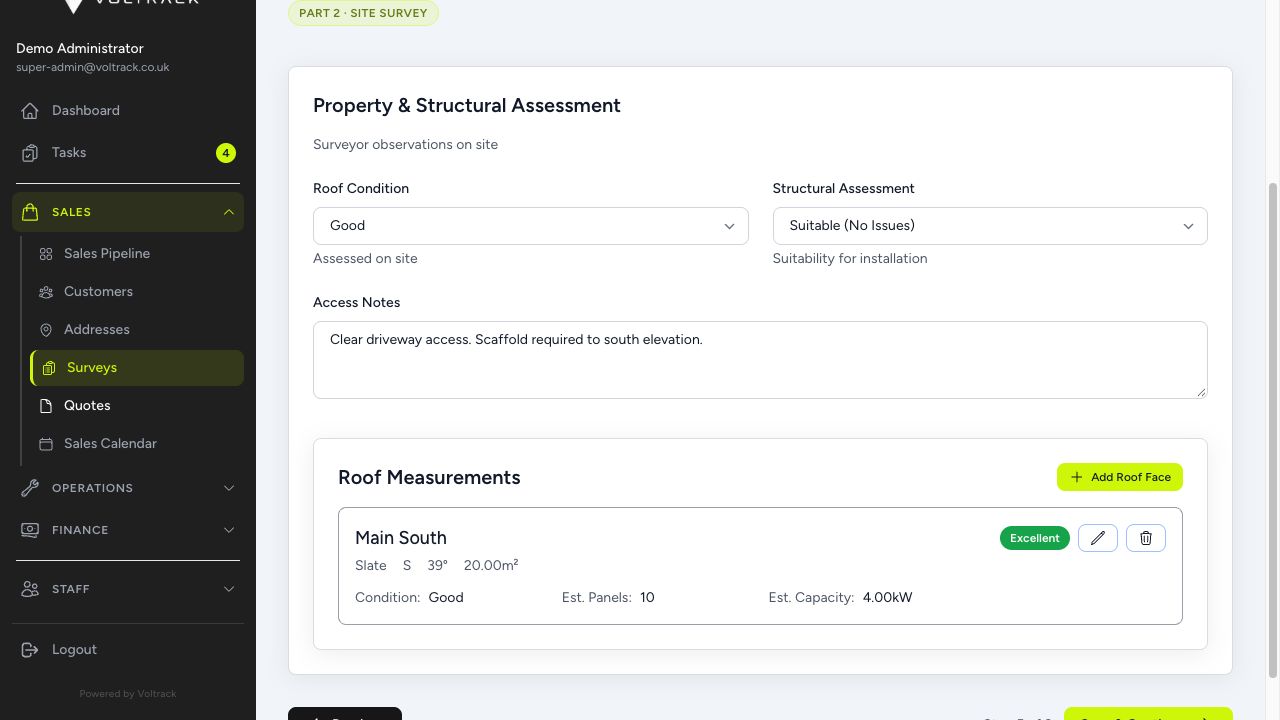Click the Add Roof Face button

pyautogui.click(x=1120, y=477)
